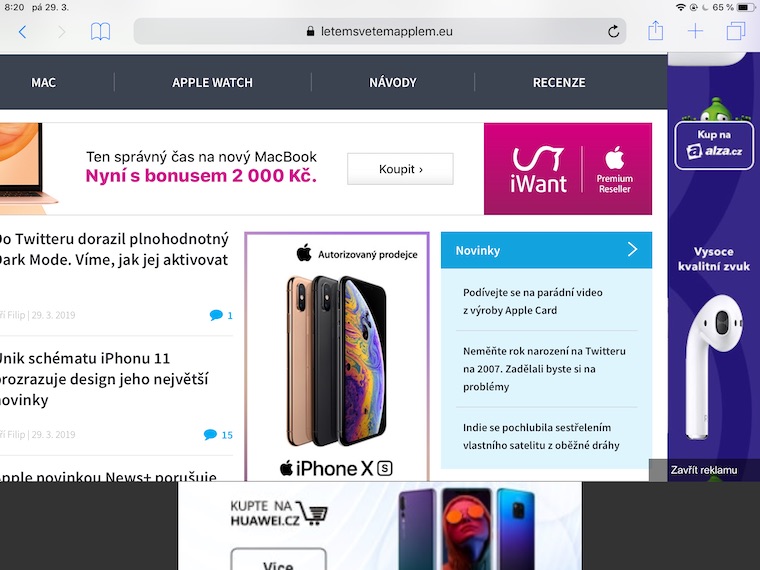
Task: Add a new tab with plus icon
Action: pyautogui.click(x=695, y=31)
